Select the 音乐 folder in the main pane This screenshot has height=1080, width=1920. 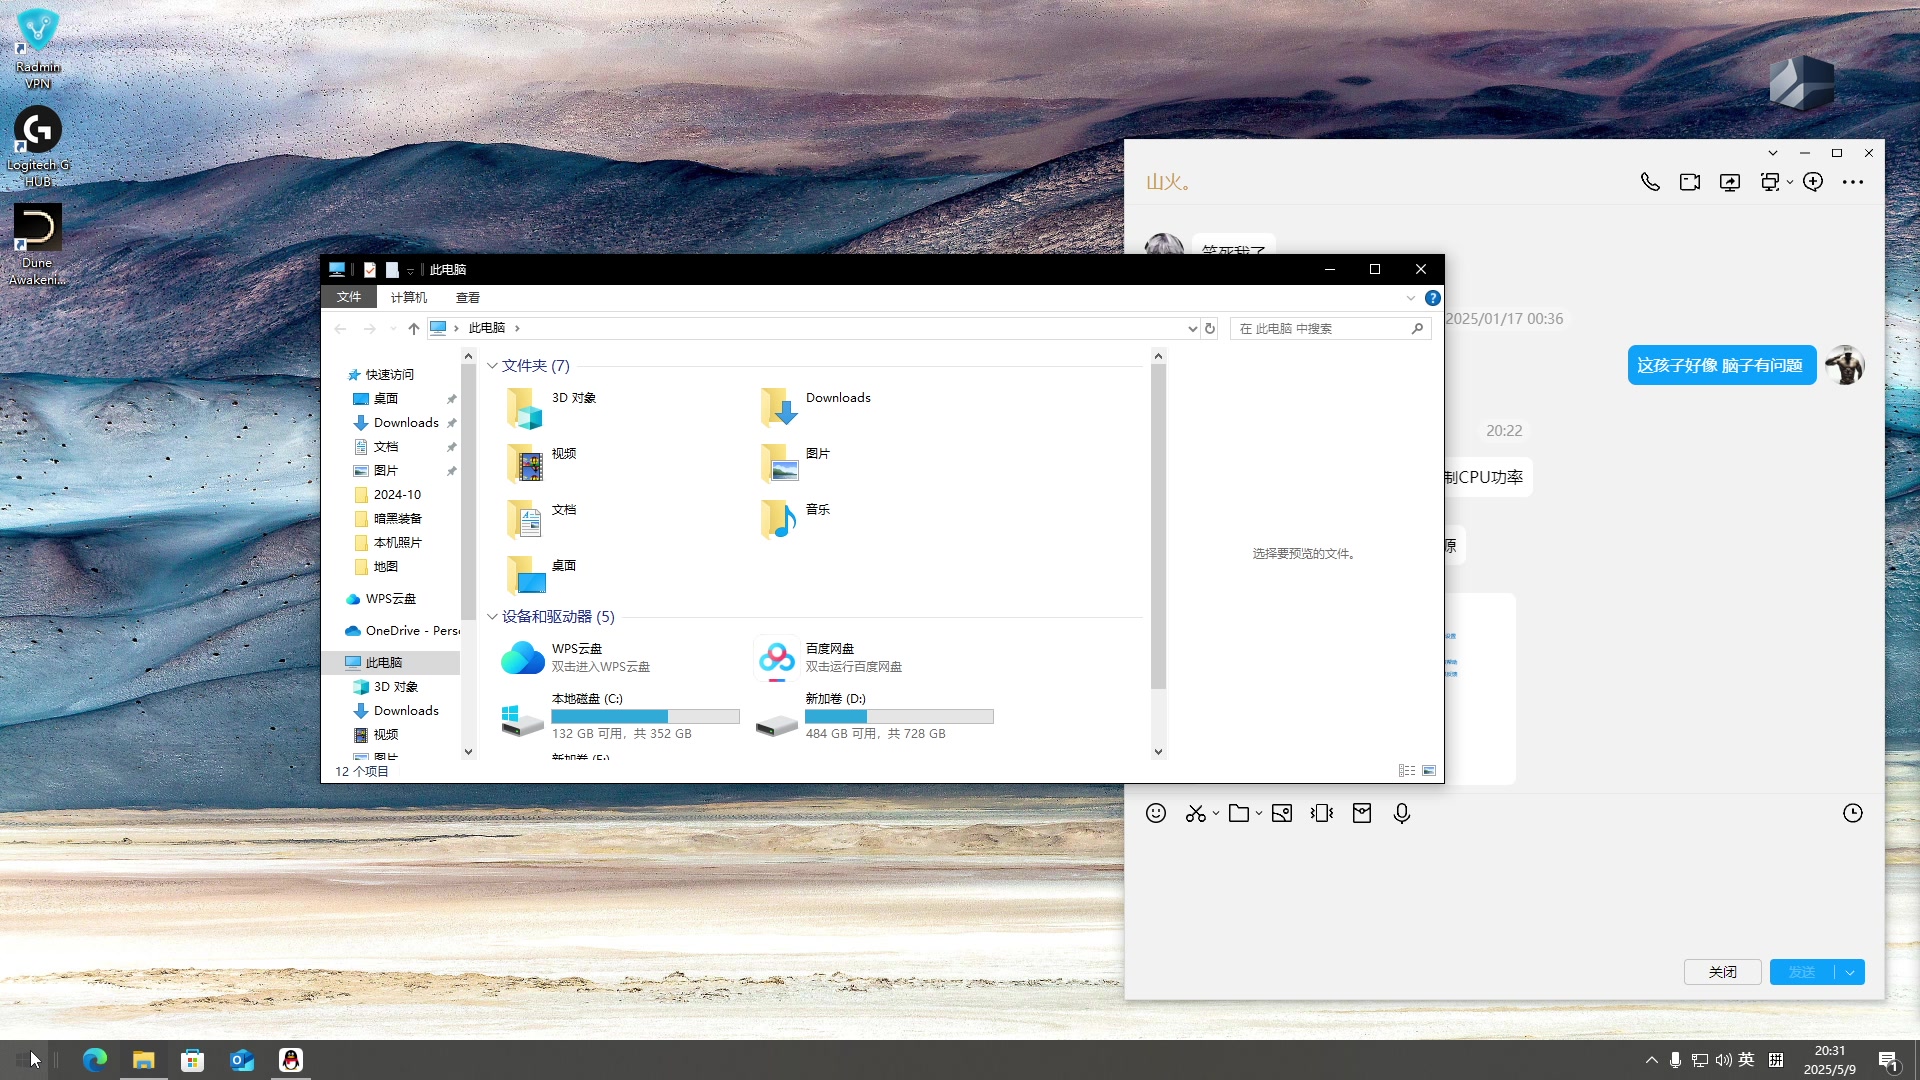[795, 520]
